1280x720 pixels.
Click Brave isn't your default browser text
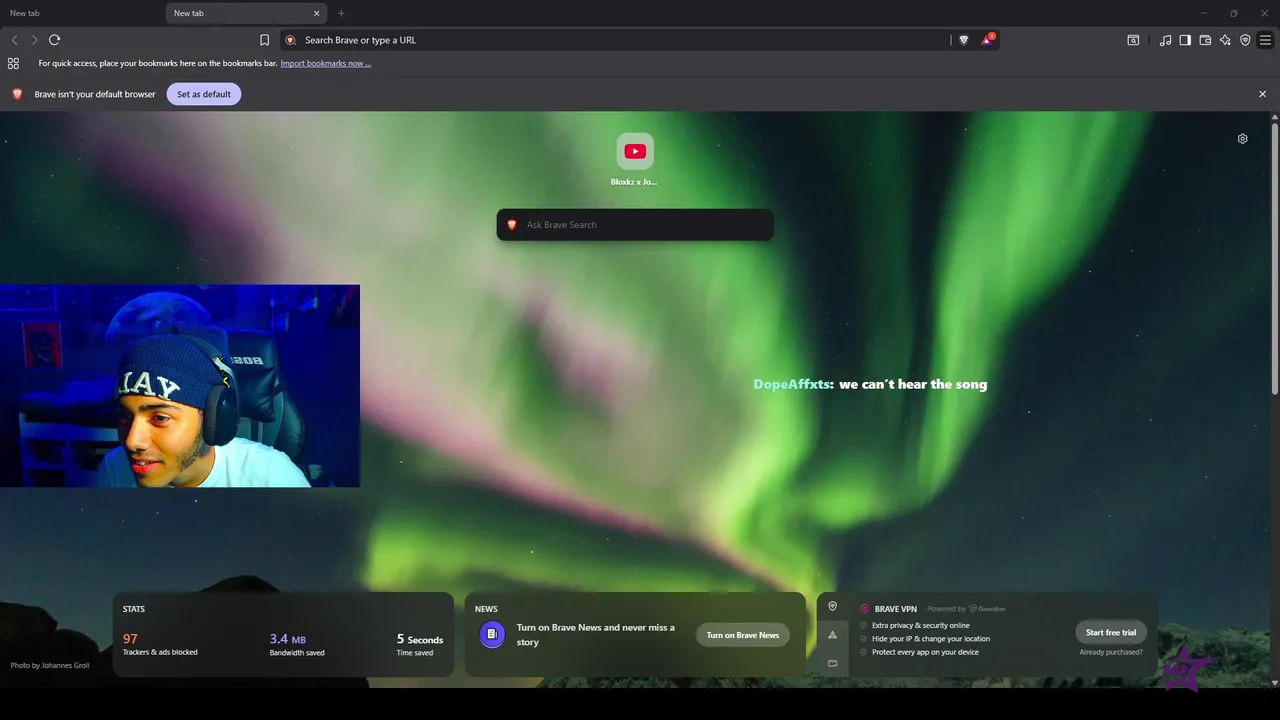click(95, 94)
